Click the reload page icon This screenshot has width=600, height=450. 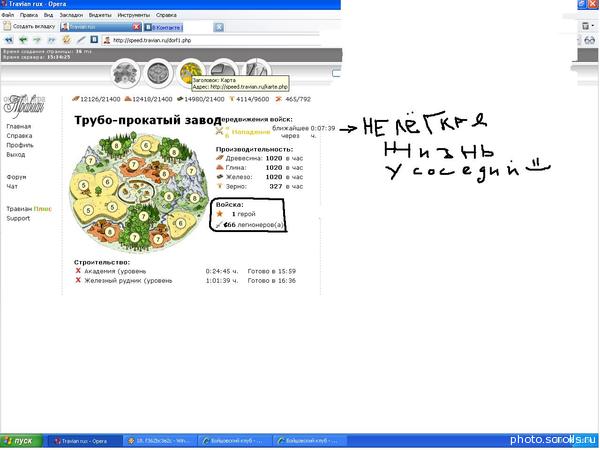(67, 40)
